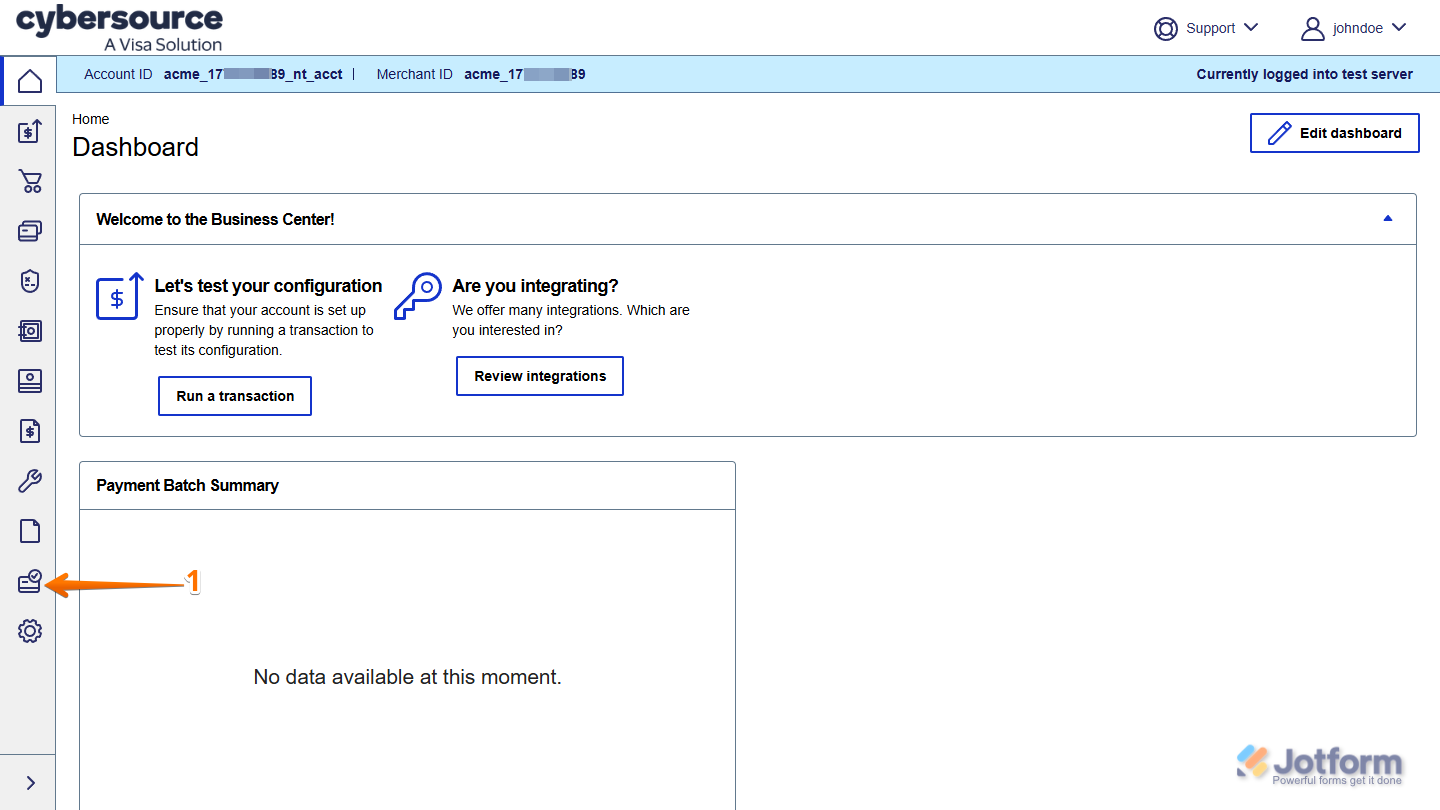1440x810 pixels.
Task: Open the vault safe sidebar icon
Action: click(x=30, y=331)
